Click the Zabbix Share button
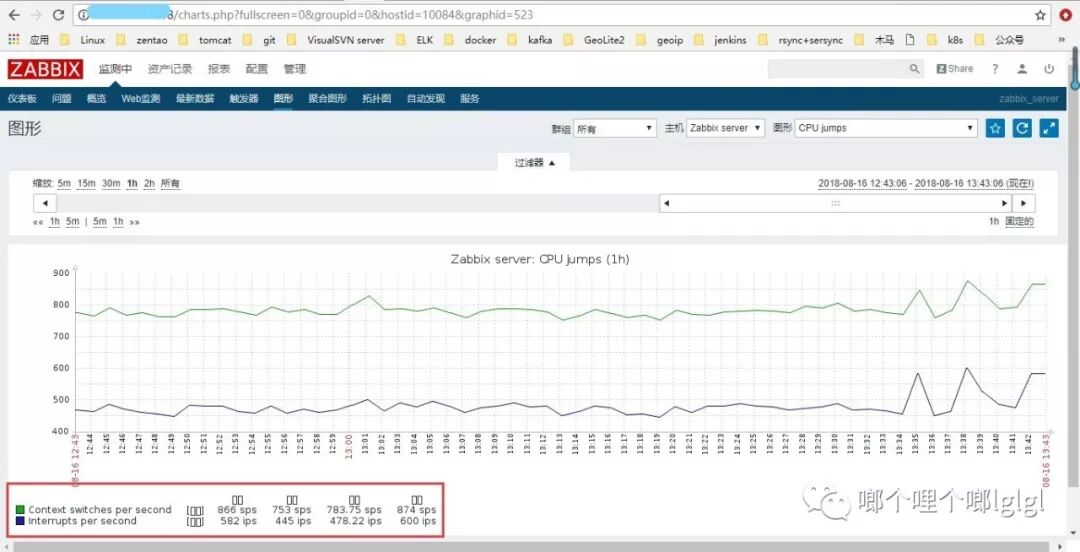 (x=955, y=69)
